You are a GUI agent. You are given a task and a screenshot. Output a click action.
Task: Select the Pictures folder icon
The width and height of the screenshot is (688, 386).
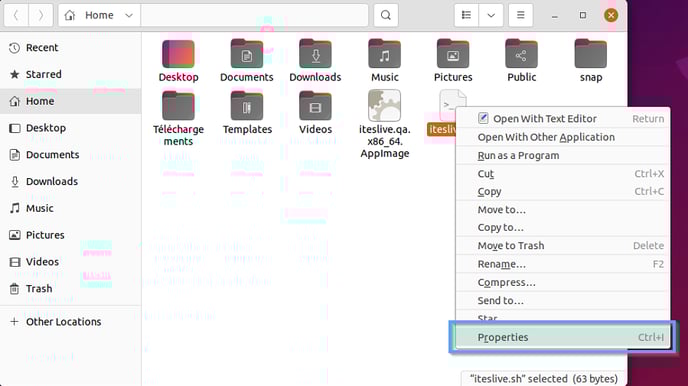(x=453, y=54)
